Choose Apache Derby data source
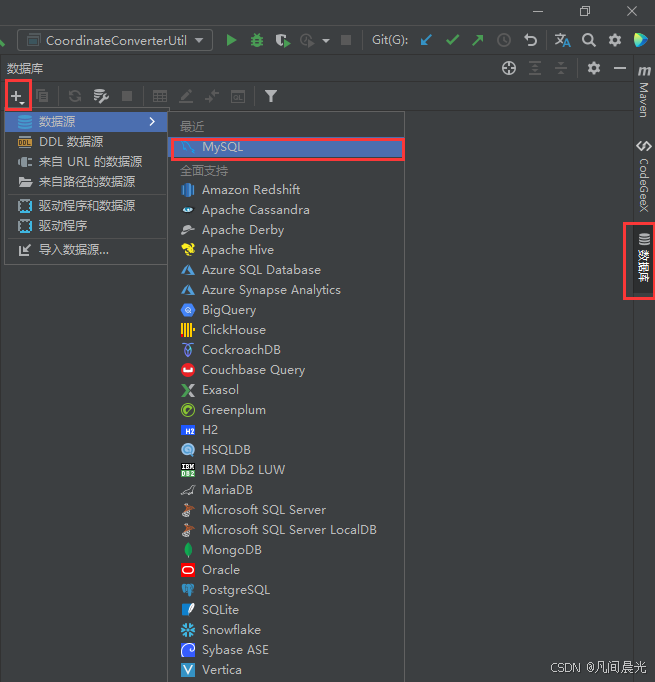 point(286,230)
